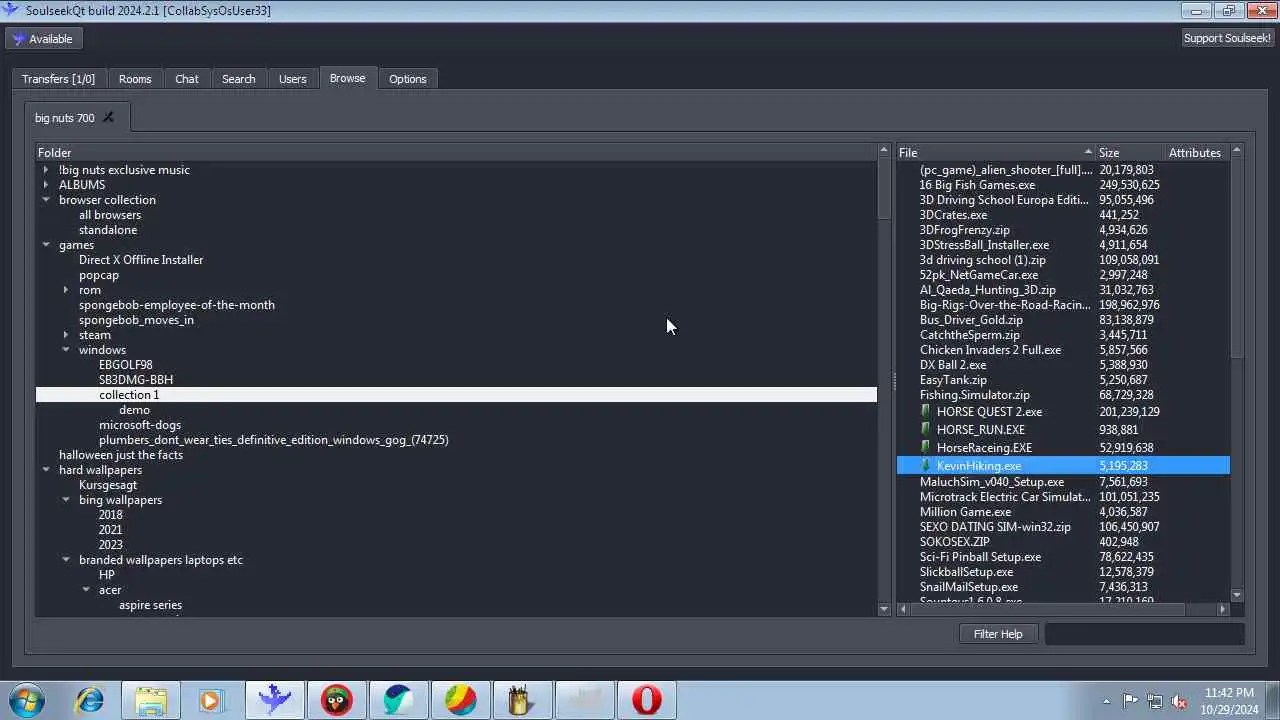Click the HorseRaceing.EXE file icon

926,448
